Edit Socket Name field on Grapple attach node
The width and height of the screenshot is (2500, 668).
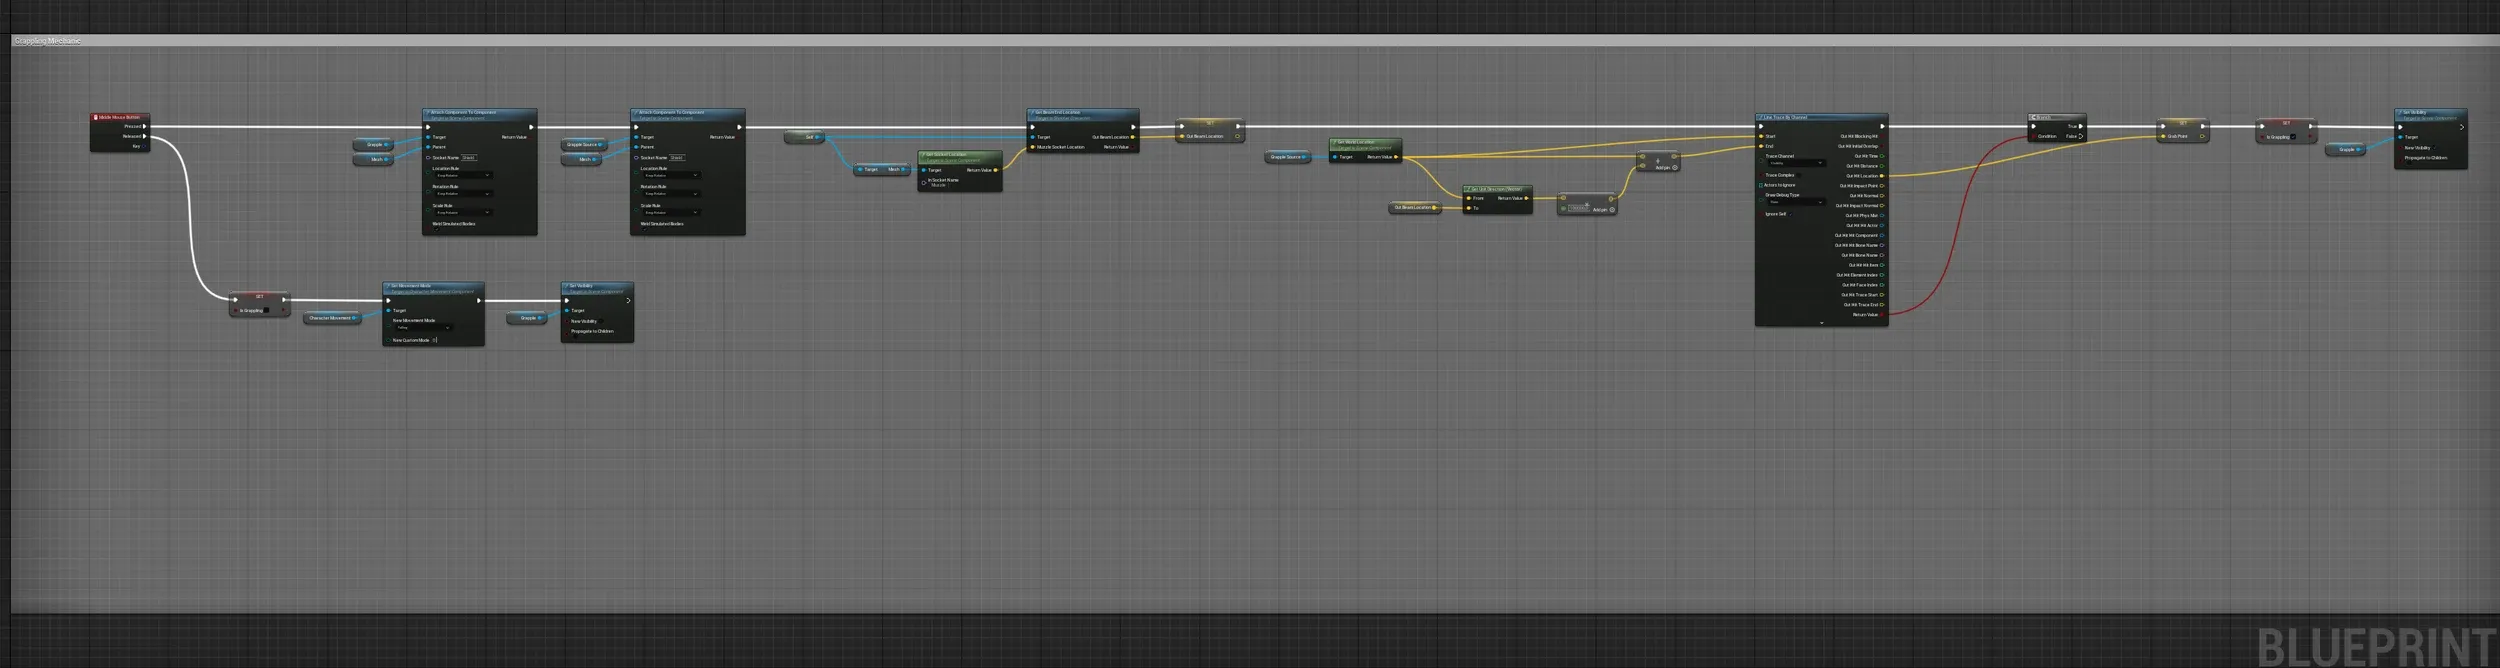click(469, 158)
